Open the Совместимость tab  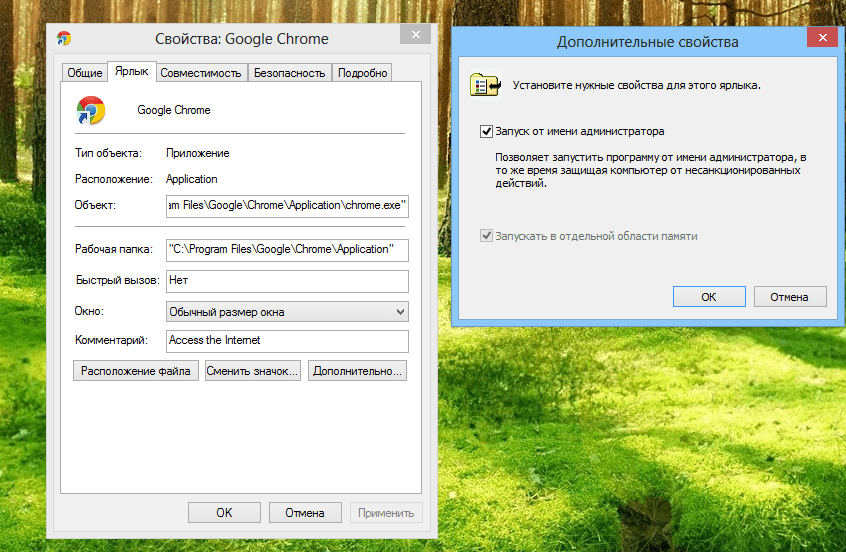(x=201, y=73)
